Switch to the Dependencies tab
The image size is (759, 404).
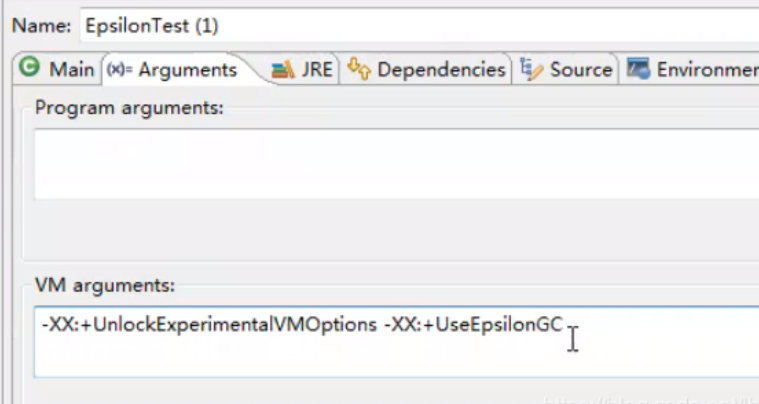pos(441,70)
